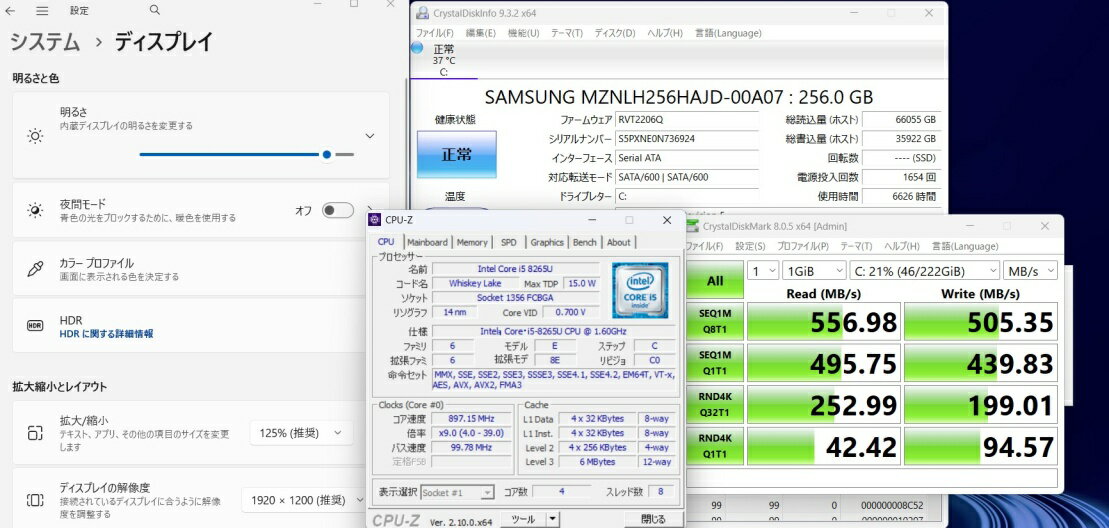Click the green All benchmark button

pos(715,281)
